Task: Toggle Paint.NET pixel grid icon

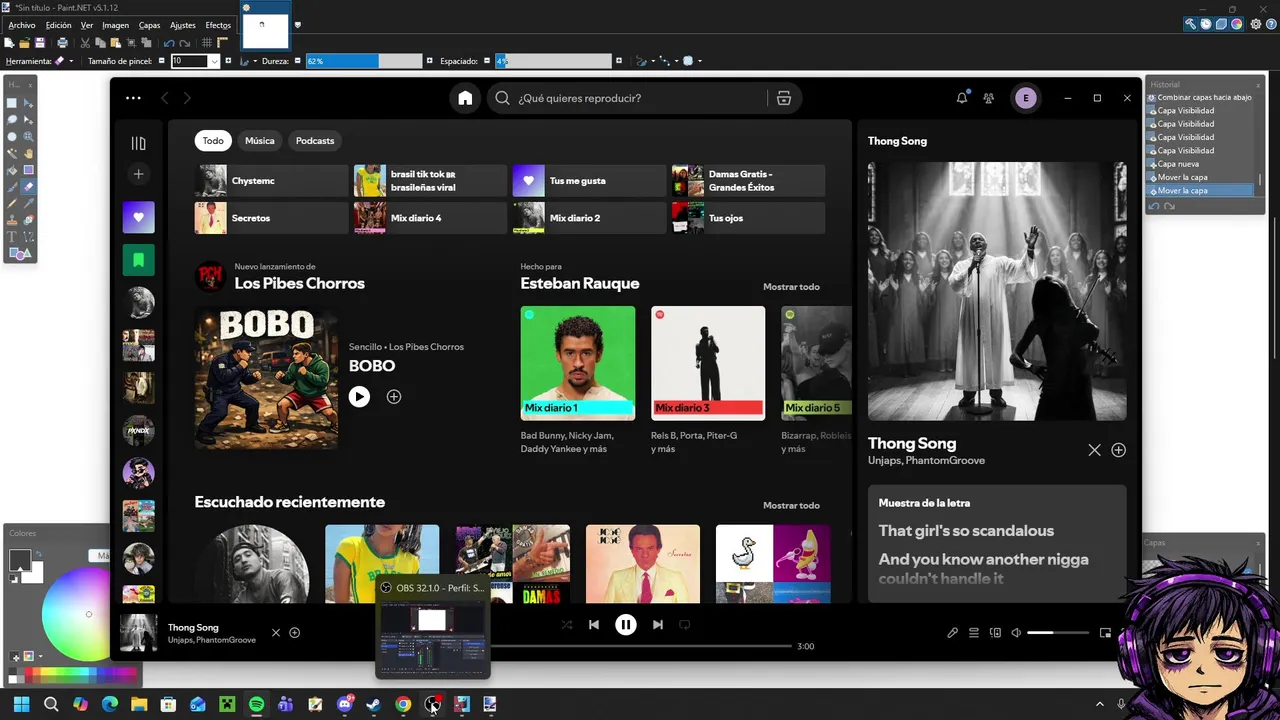Action: [x=206, y=43]
